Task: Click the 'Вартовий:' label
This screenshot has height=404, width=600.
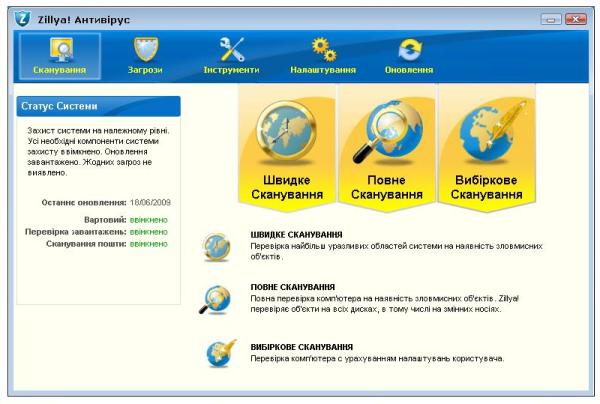Action: (x=105, y=220)
